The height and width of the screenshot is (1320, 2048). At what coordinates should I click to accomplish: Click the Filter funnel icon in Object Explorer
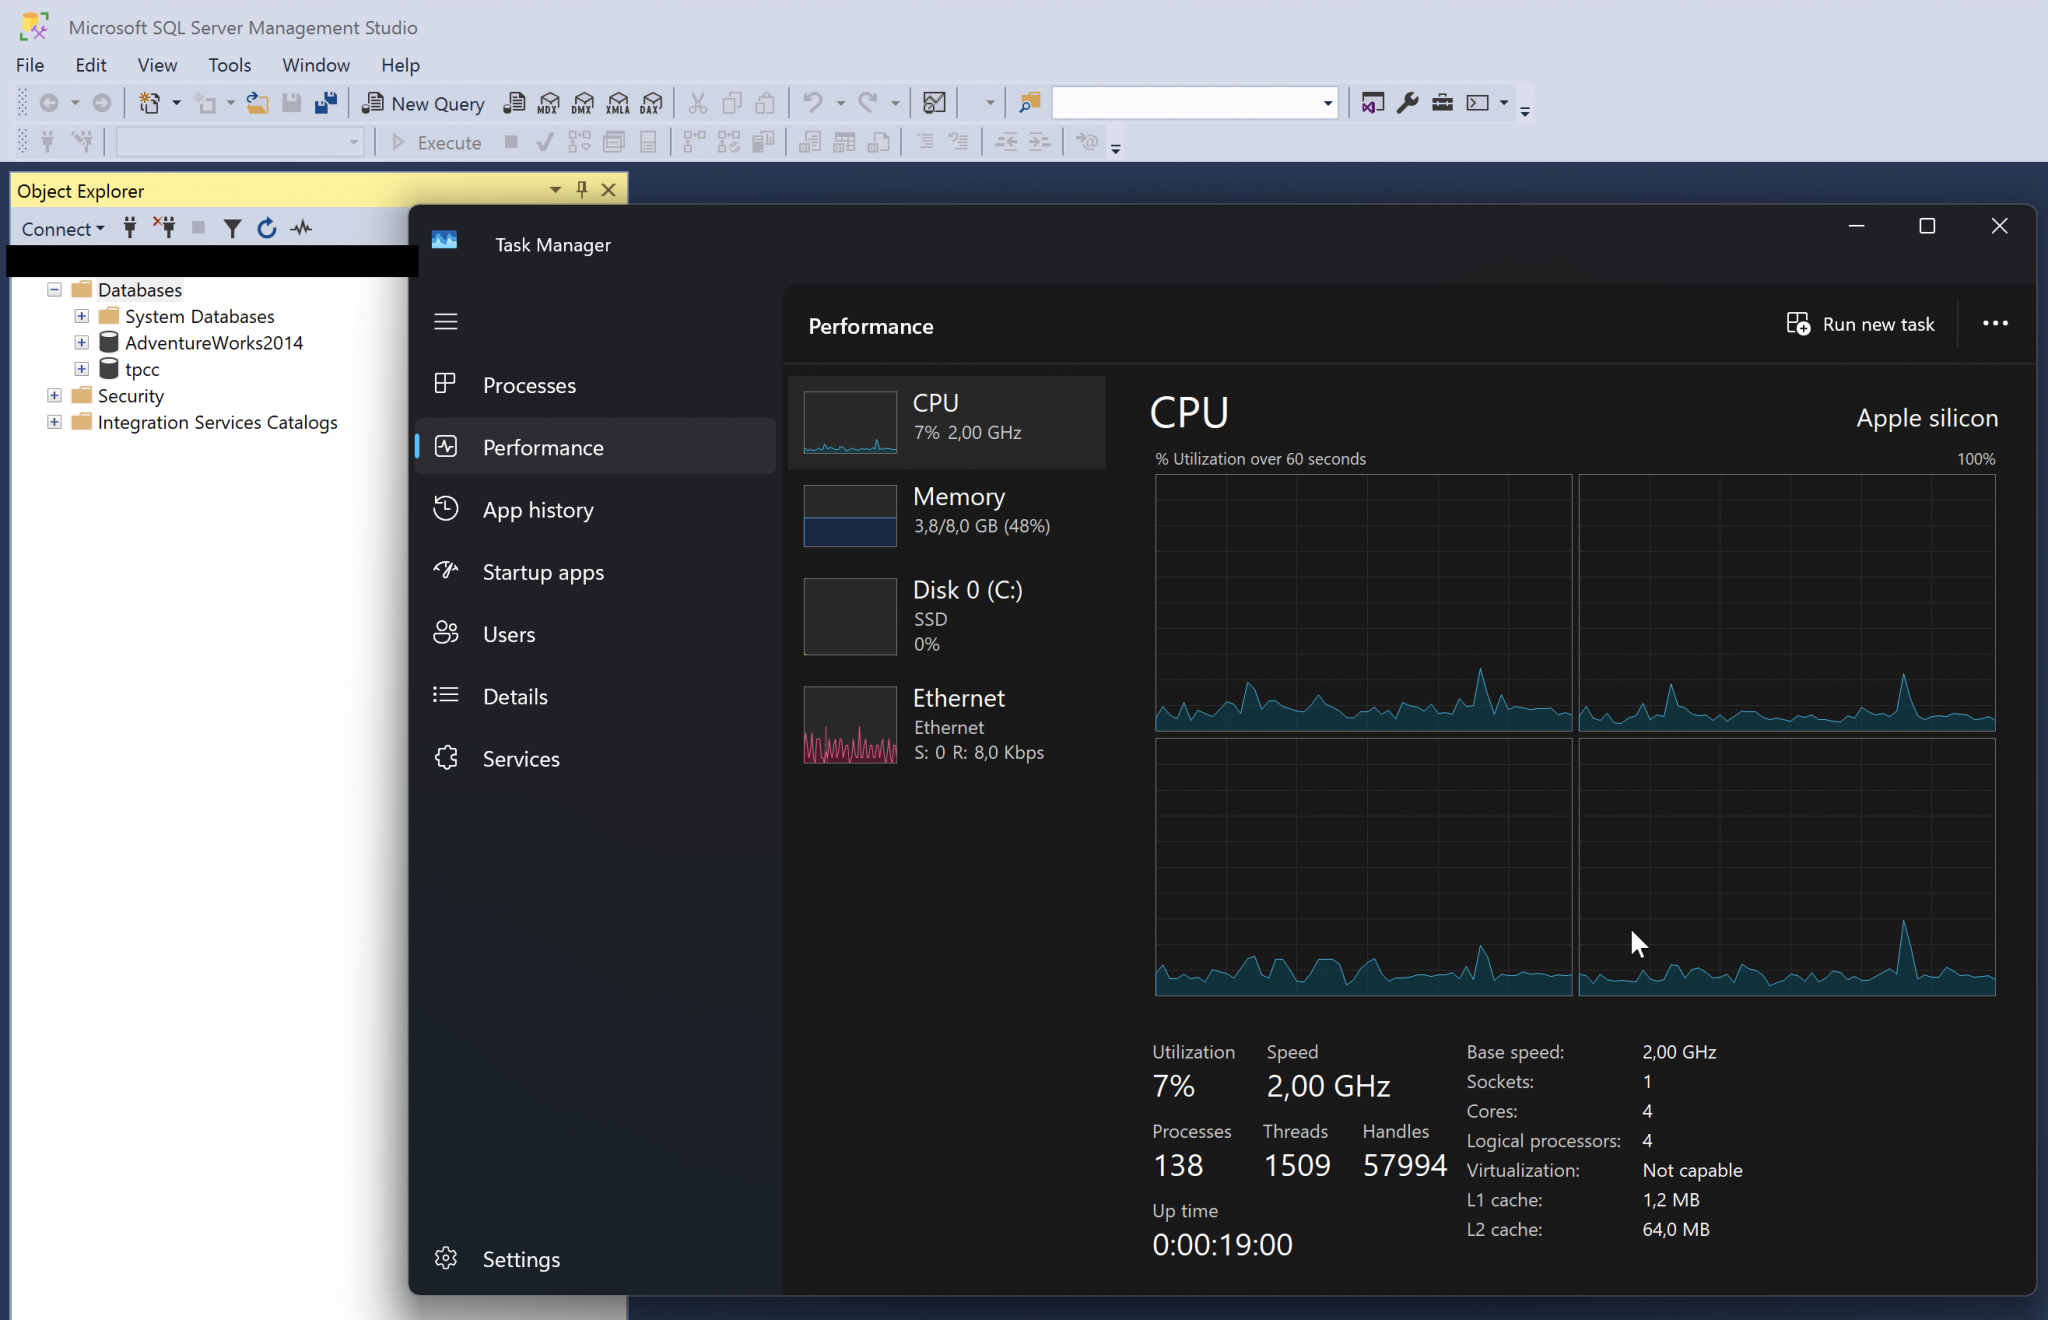232,229
